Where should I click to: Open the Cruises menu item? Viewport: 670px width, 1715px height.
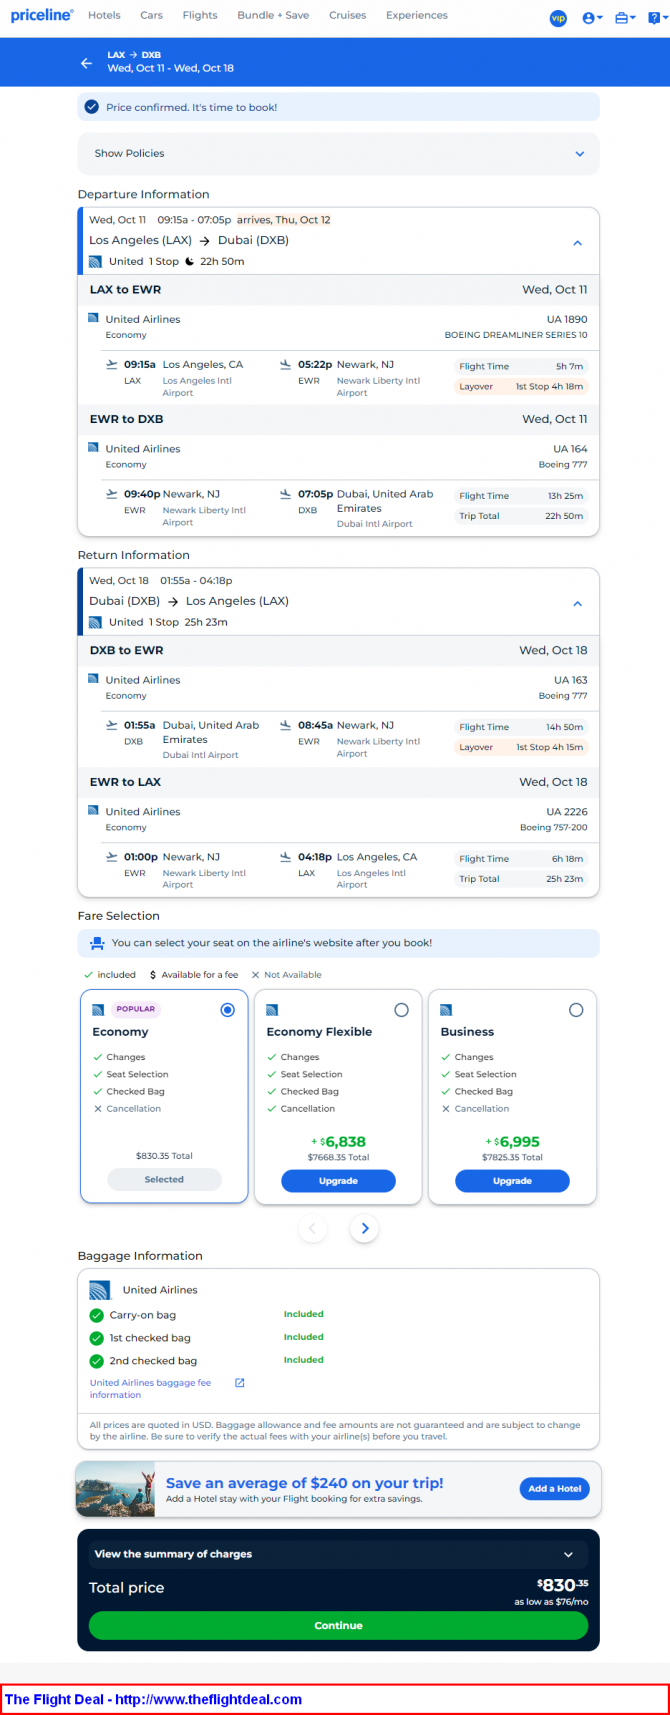pos(347,15)
